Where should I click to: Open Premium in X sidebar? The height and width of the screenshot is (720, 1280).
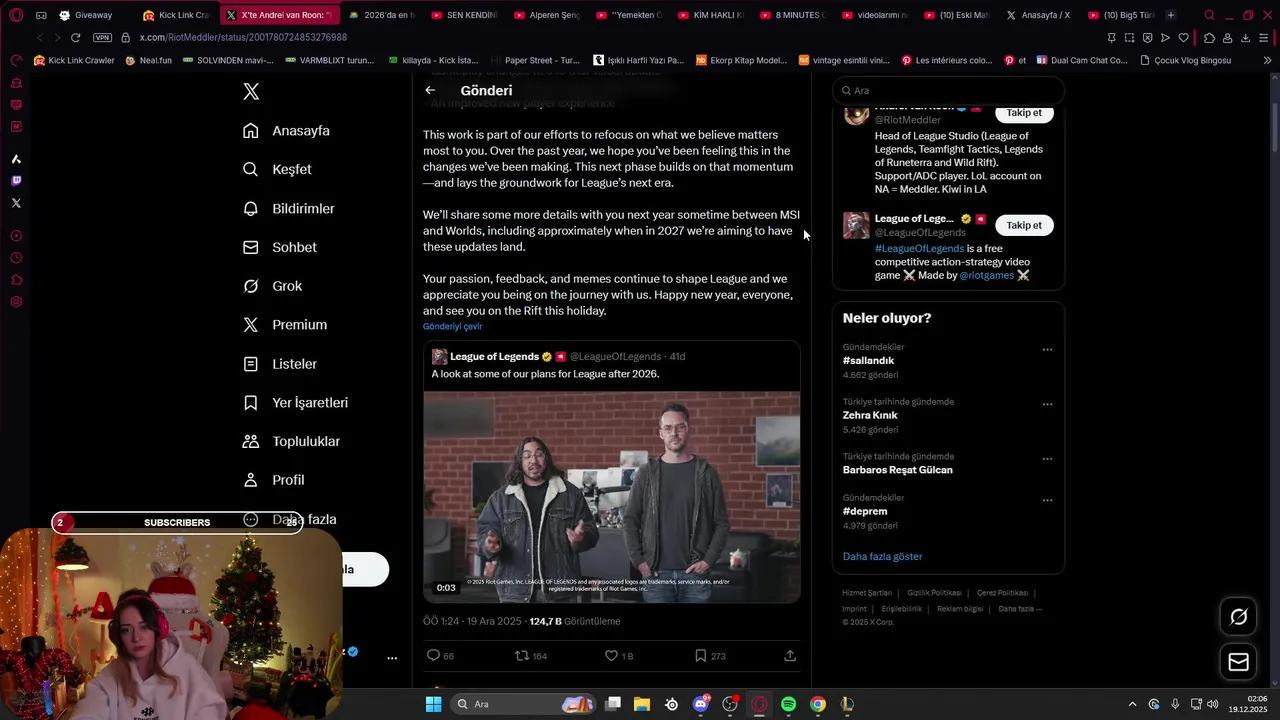point(285,324)
